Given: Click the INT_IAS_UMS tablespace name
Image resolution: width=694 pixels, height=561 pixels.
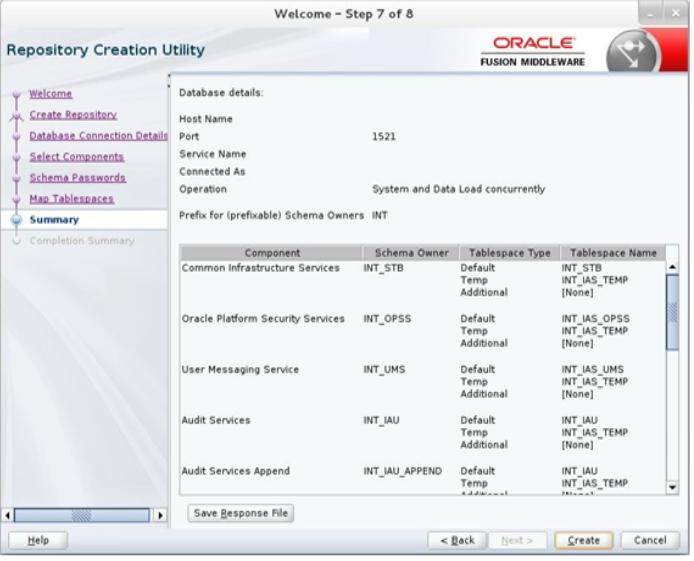Looking at the screenshot, I should pos(593,369).
